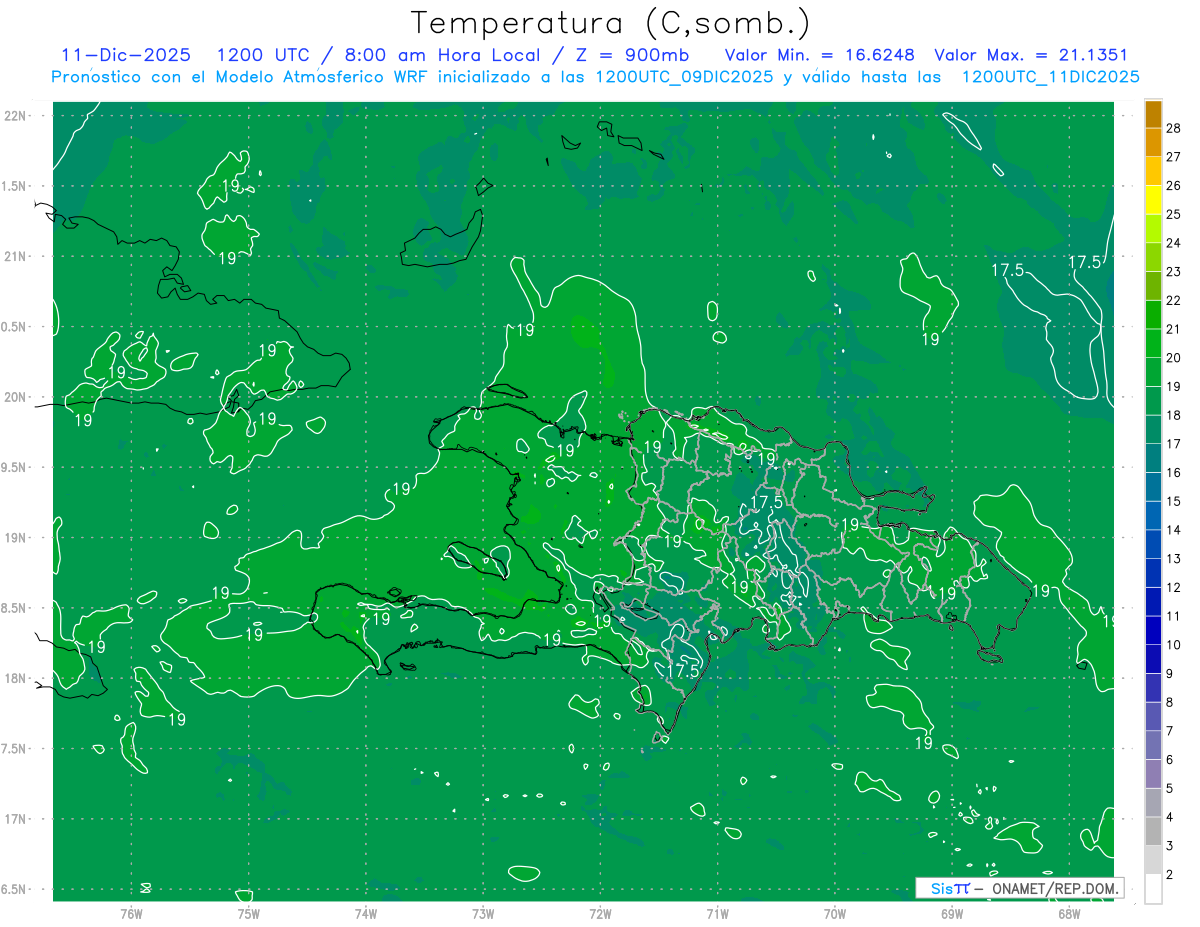Screen dimensions: 1200x927
Task: Select the 'Valor Max. = 21.1351' value
Action: tap(1031, 55)
